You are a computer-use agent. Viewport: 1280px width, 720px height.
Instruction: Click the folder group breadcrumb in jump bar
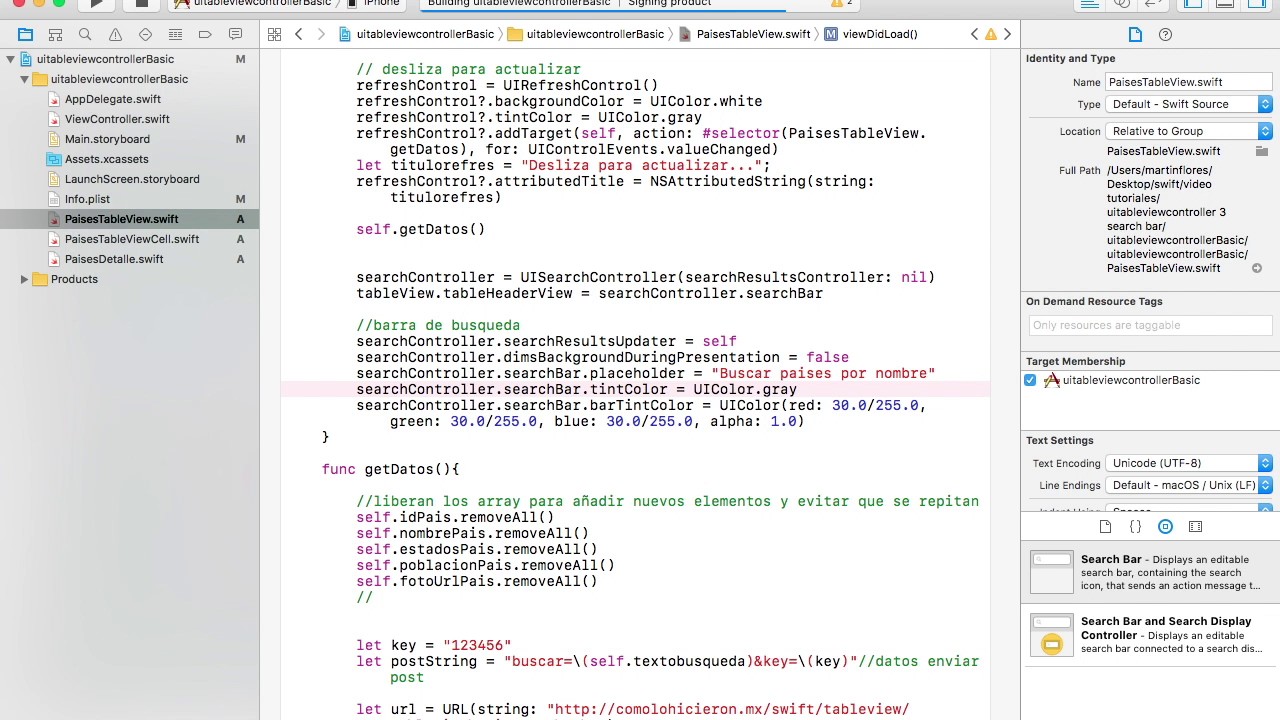(x=586, y=34)
